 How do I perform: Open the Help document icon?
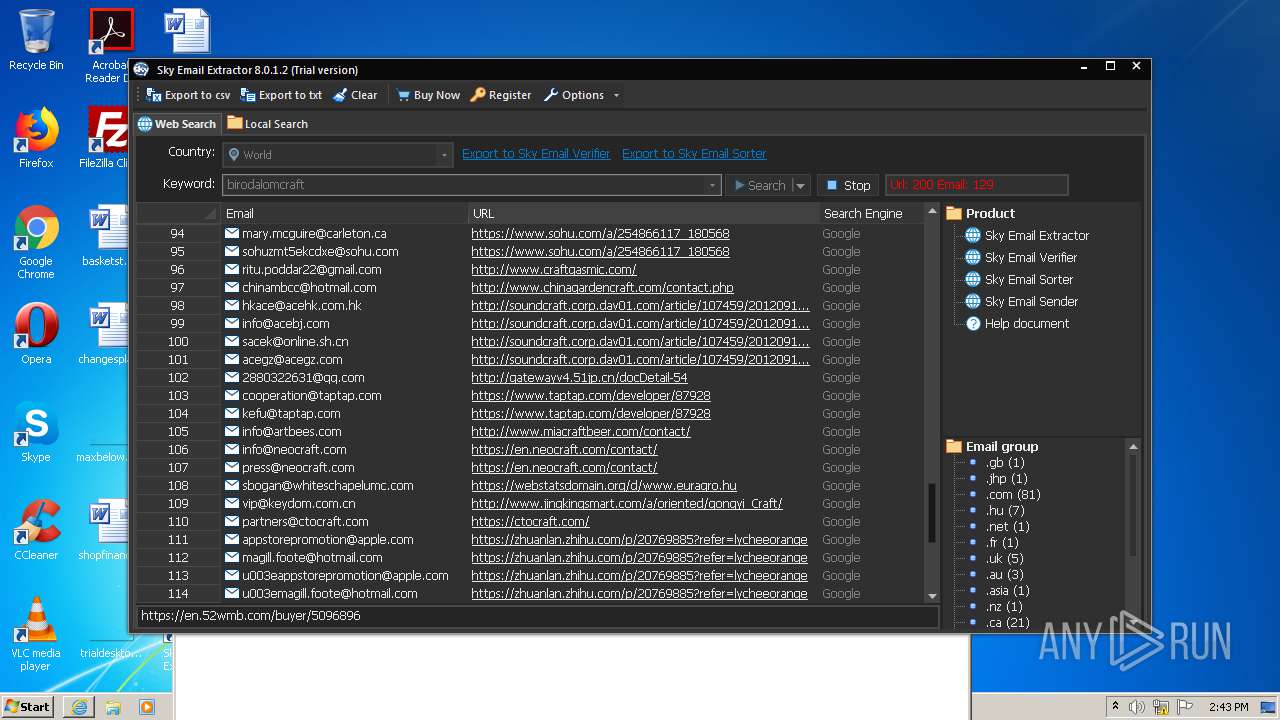coord(972,323)
